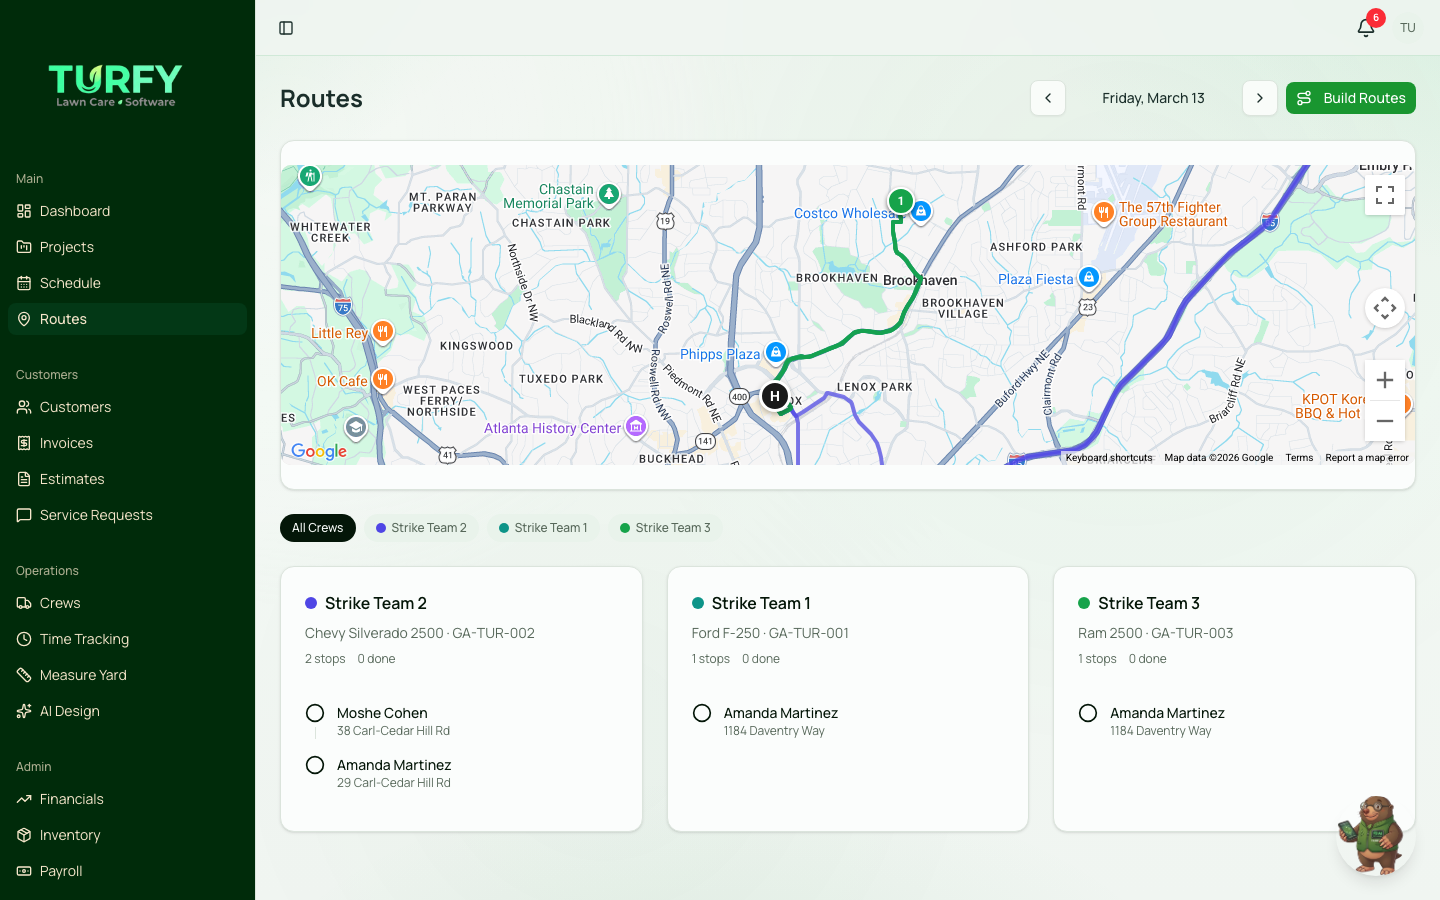Open Estimates in sidebar
Screen dimensions: 1440x900
pyautogui.click(x=127, y=479)
